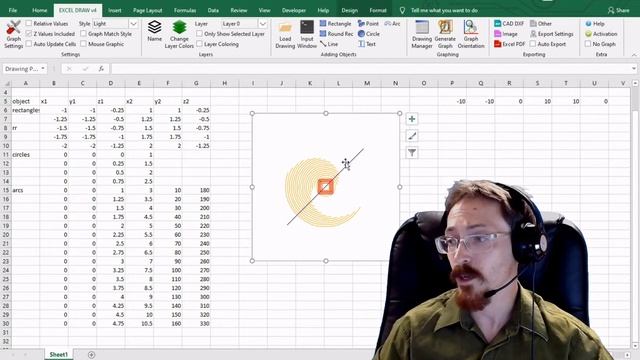Screen dimensions: 640x360
Task: Click chart elements plus button
Action: coord(412,119)
